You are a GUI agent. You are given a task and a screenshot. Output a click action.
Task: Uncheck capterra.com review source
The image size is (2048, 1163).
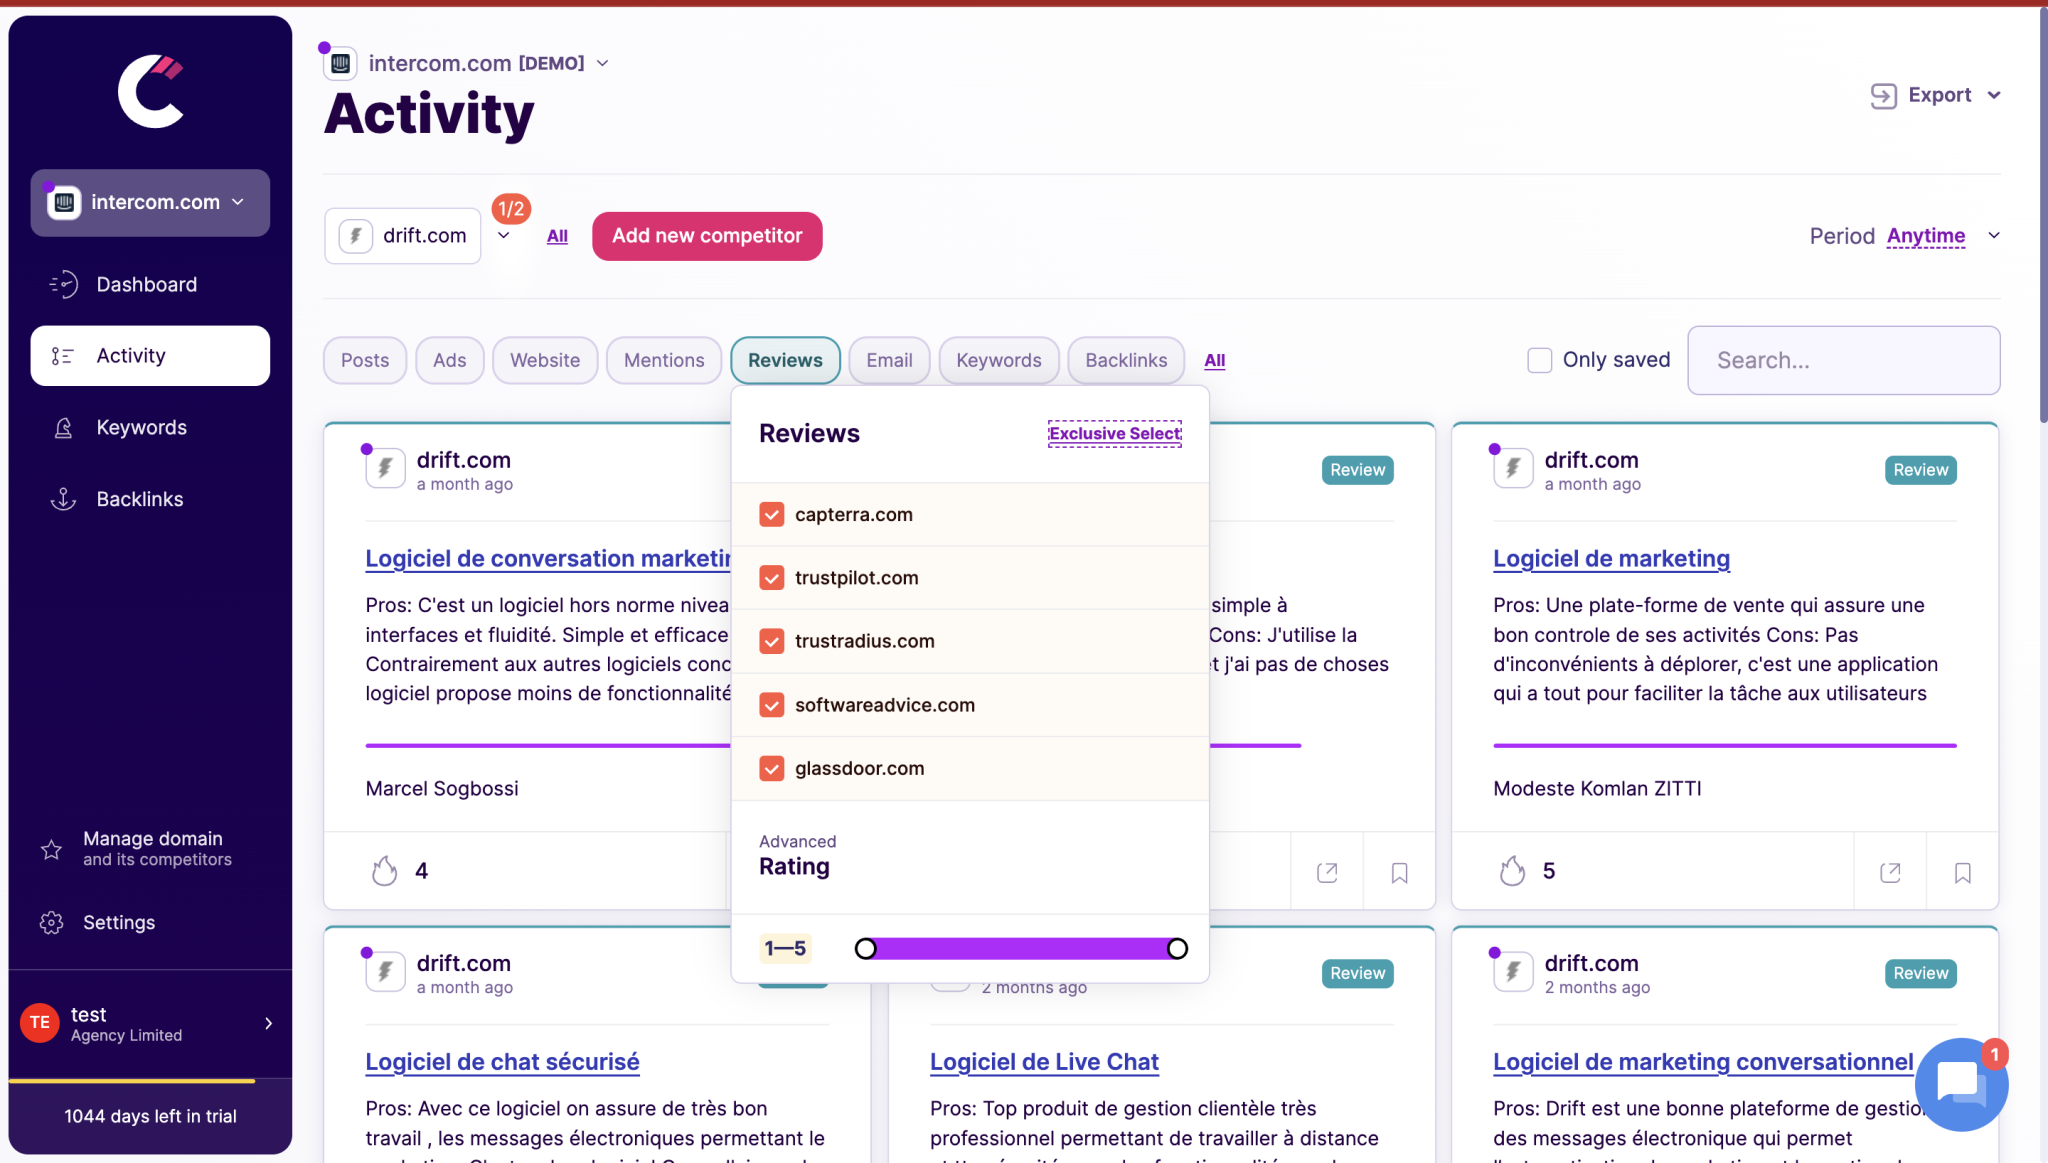[x=771, y=514]
